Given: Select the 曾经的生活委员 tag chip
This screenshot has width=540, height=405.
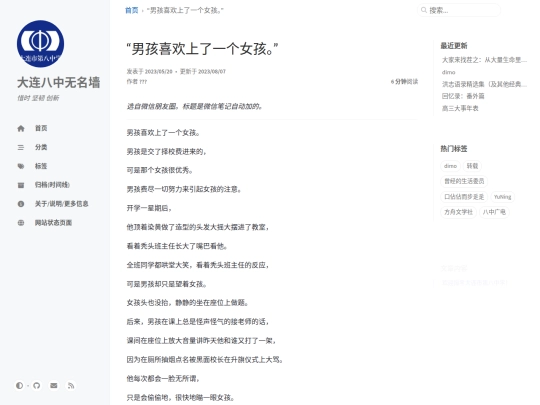Looking at the screenshot, I should click(x=464, y=181).
